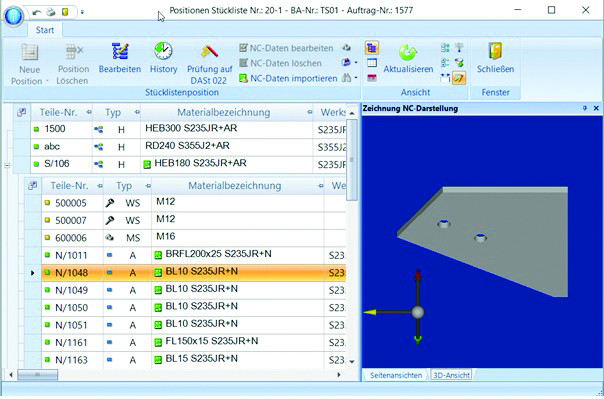Image resolution: width=604 pixels, height=399 pixels.
Task: Select the grid table view icon in Ansicht
Action: point(372,63)
